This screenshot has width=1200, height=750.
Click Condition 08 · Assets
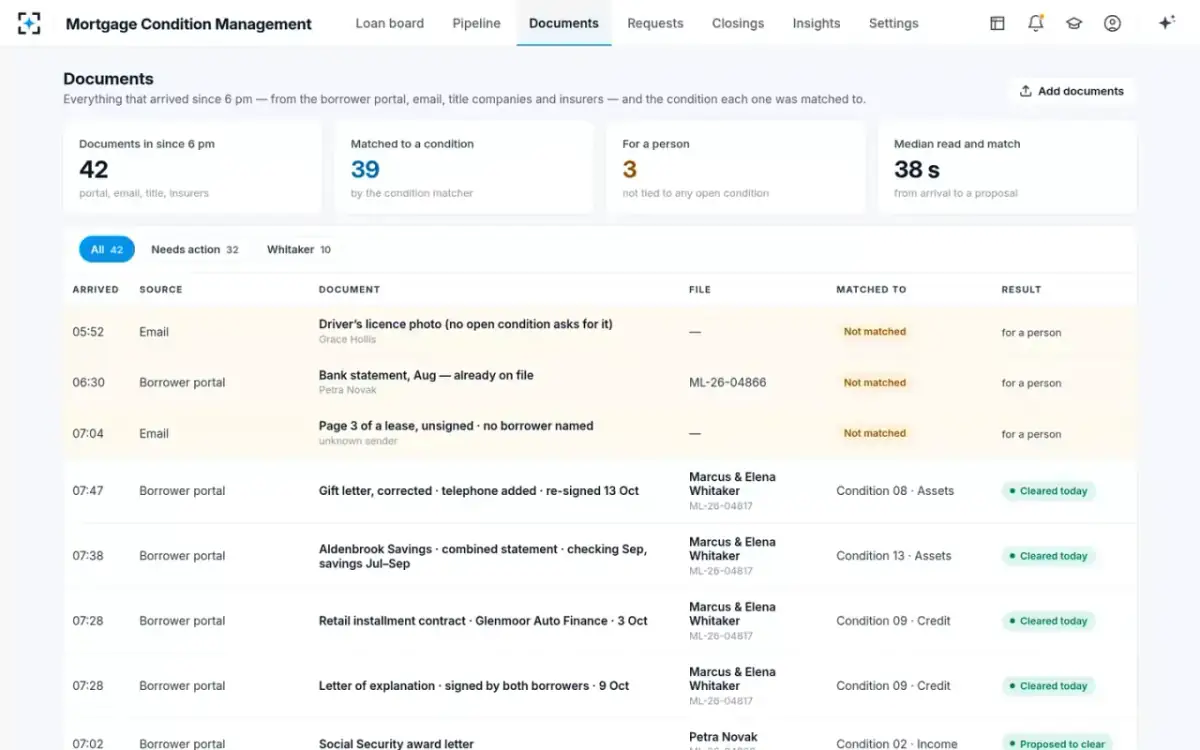point(895,491)
